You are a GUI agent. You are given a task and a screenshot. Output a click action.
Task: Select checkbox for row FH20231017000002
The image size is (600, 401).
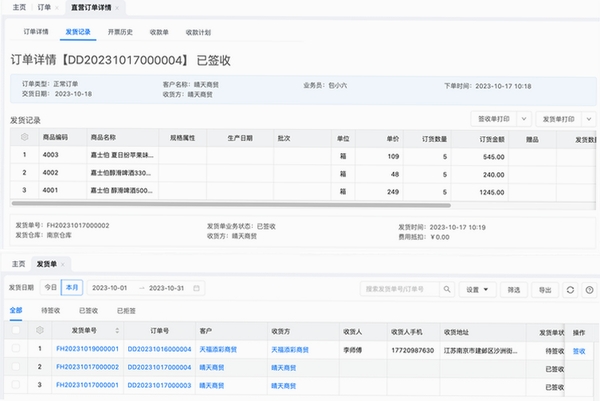click(x=16, y=366)
